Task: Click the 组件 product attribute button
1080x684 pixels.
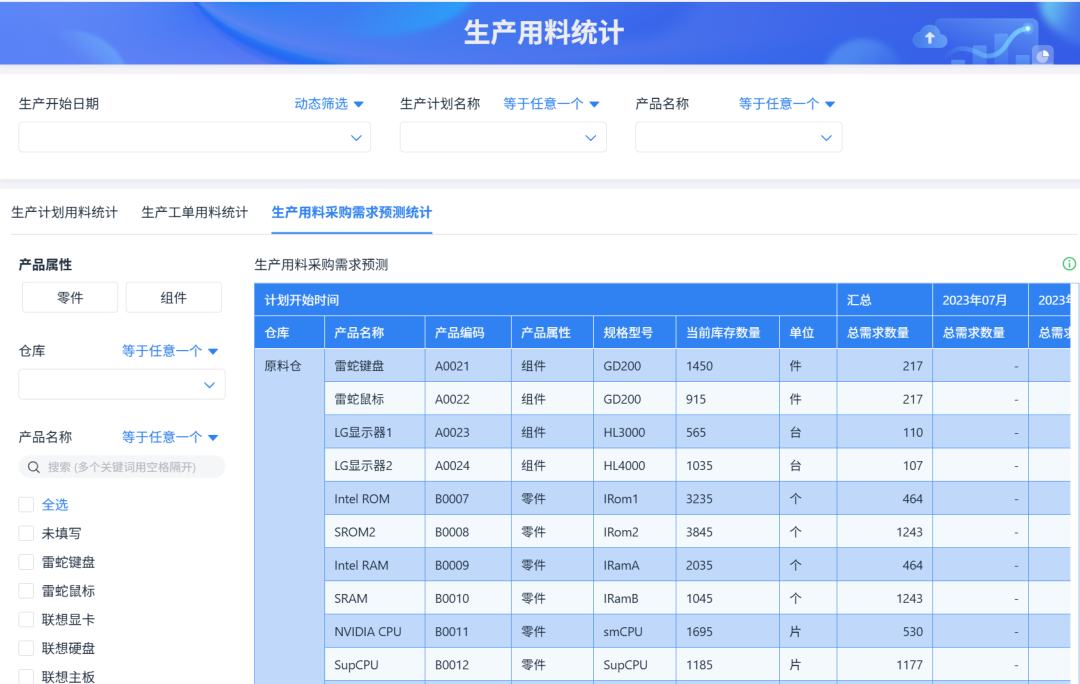Action: point(174,297)
